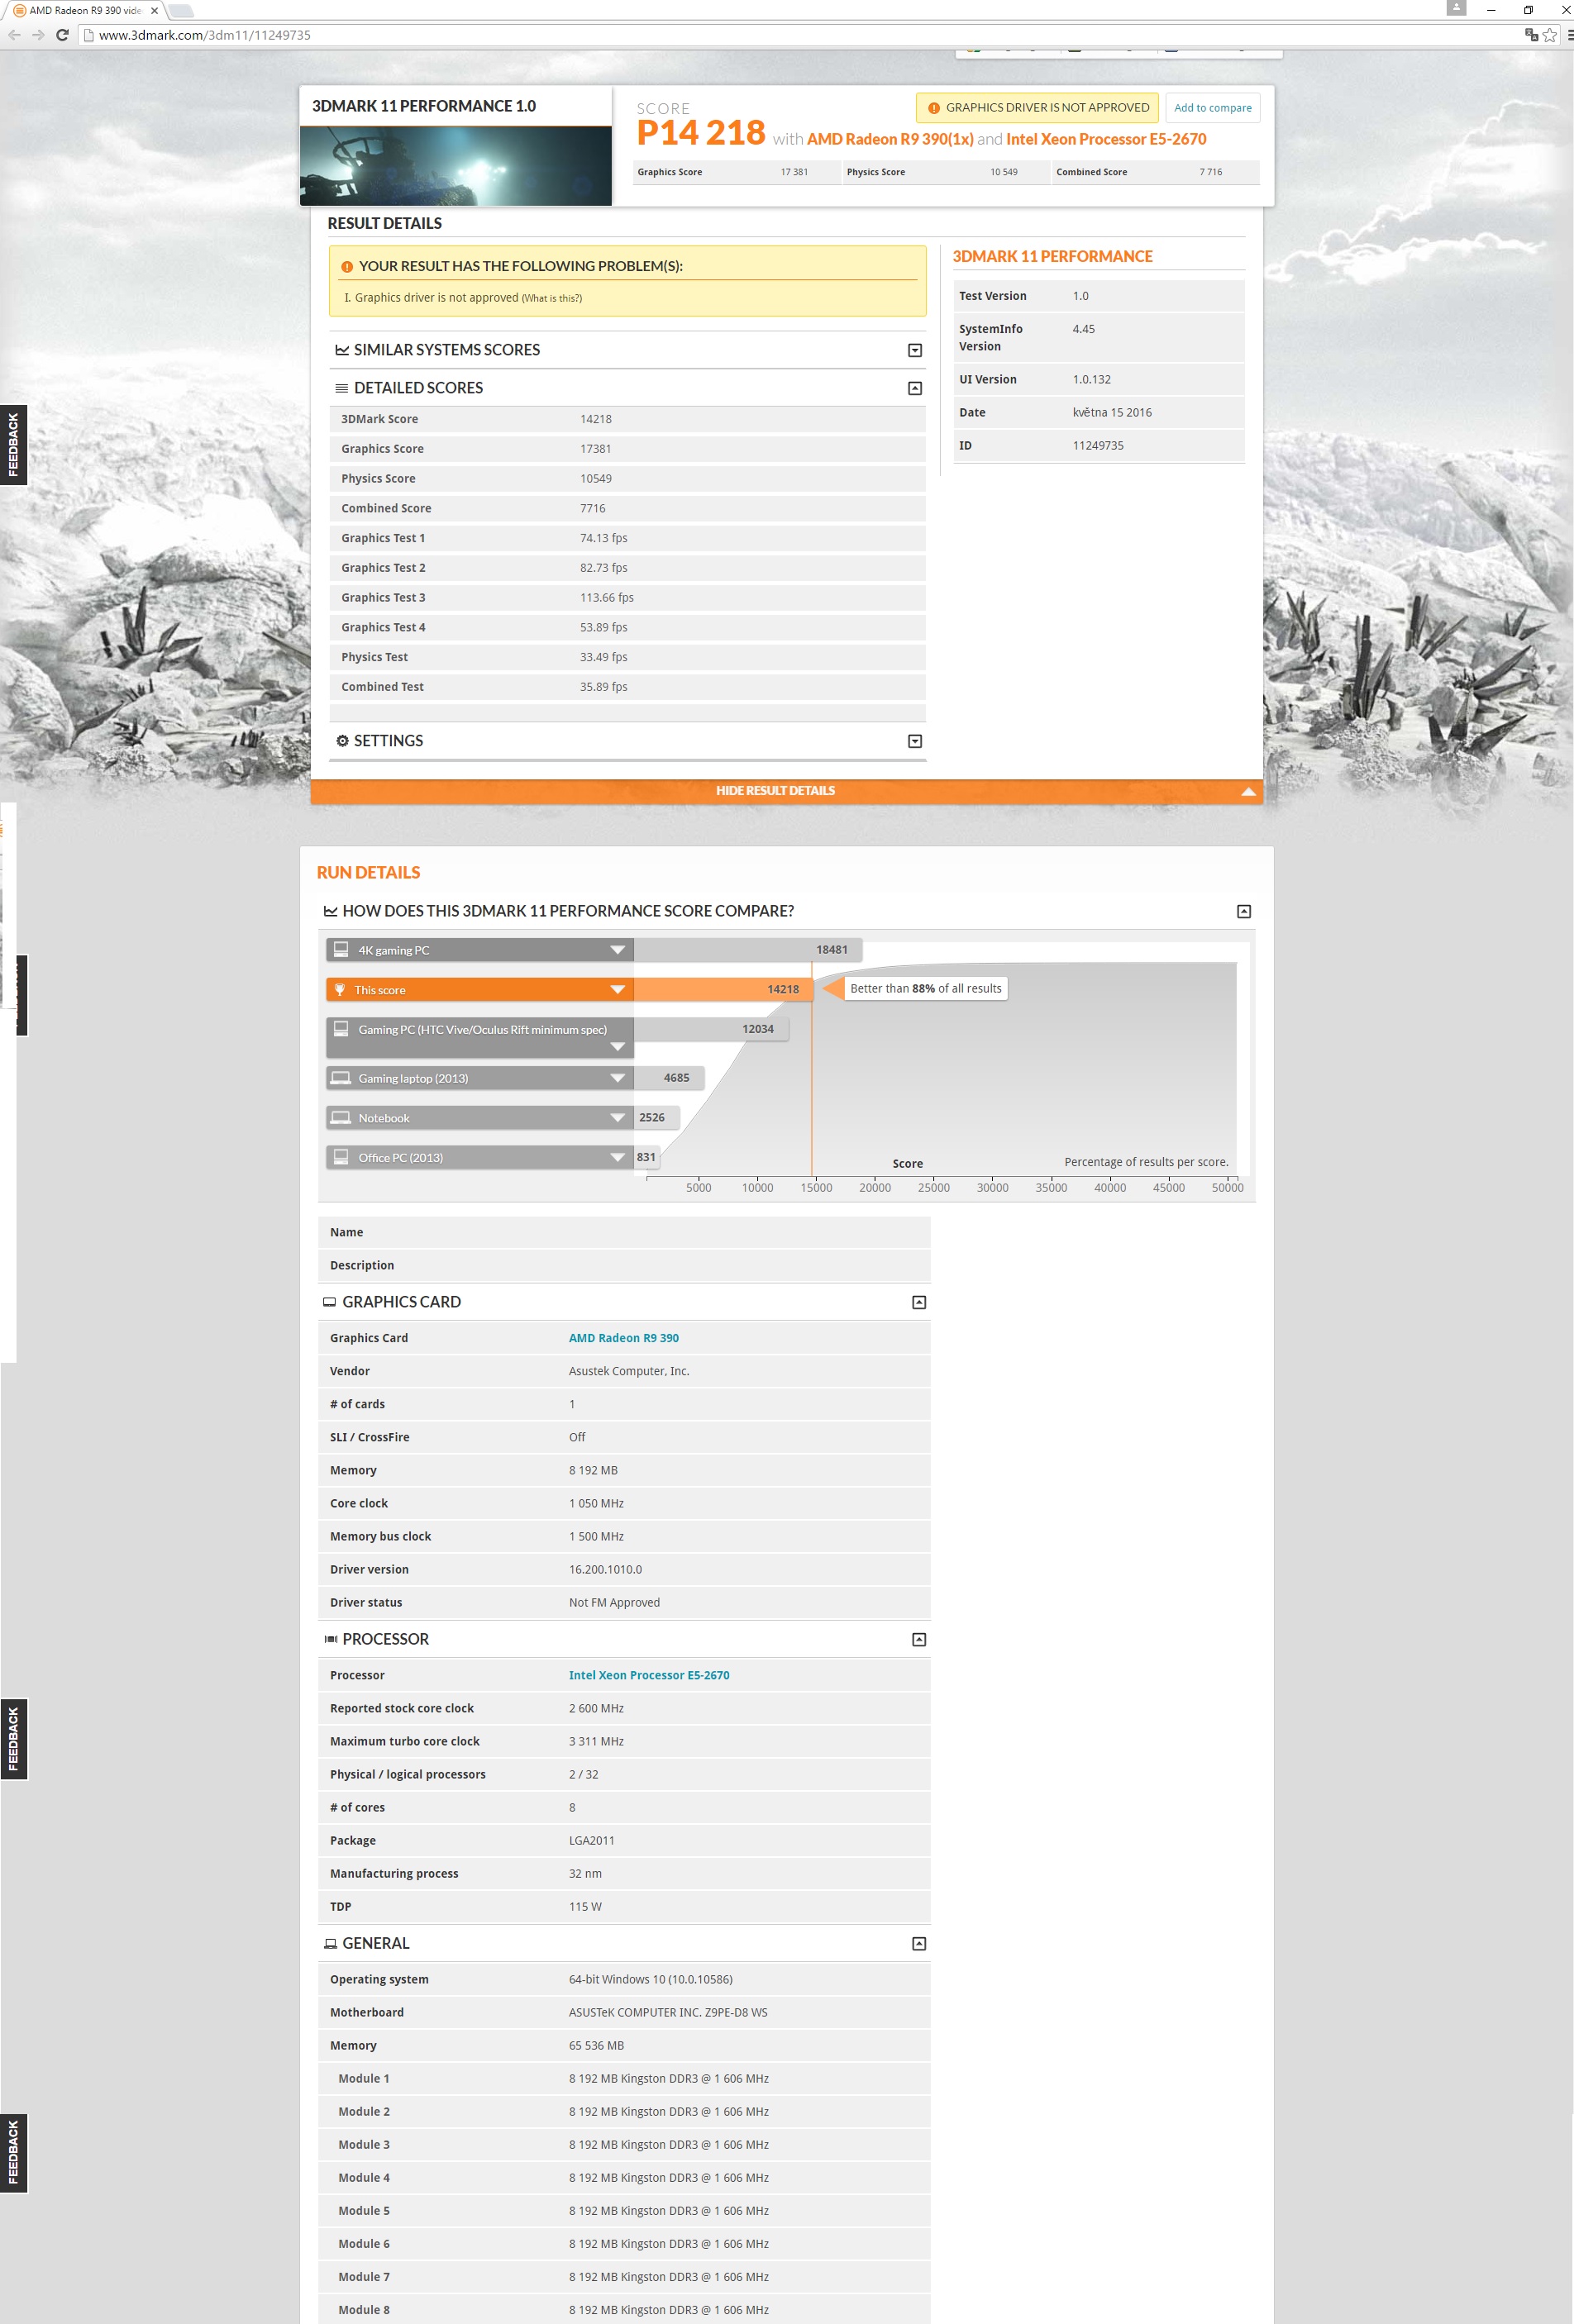Open the Gaming laptop (2013) dropdown
Screen dimensions: 1574x2324
coord(617,1078)
